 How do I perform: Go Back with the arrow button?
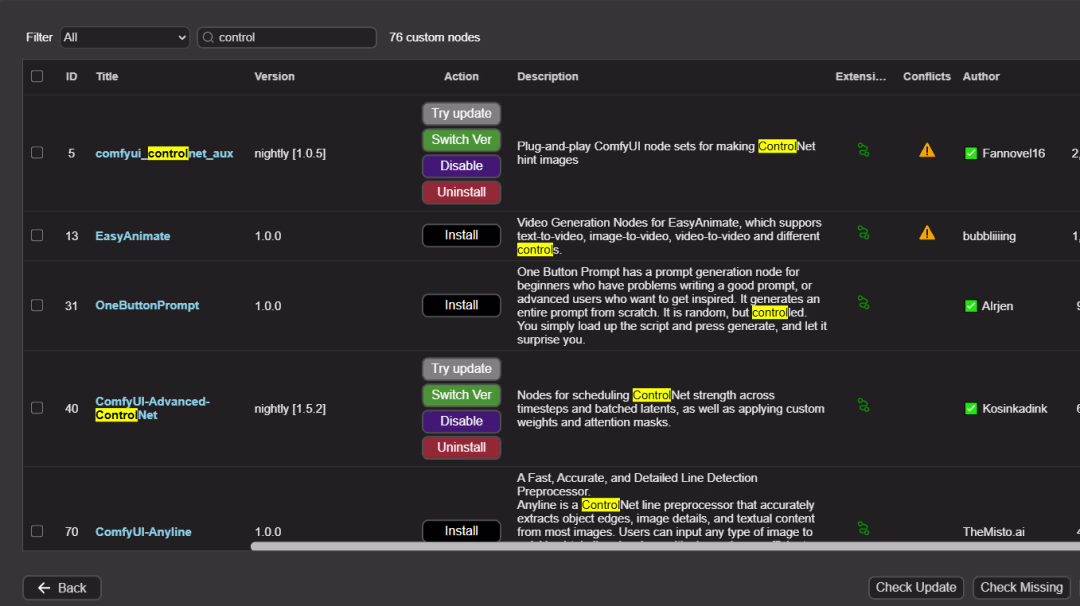tap(62, 587)
